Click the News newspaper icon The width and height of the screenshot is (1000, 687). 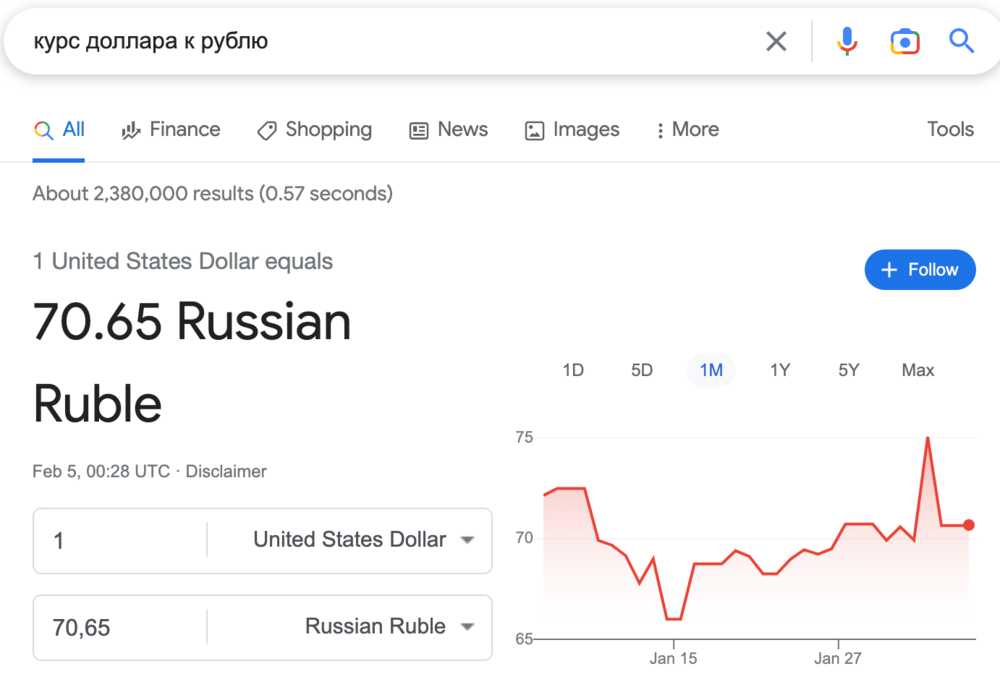coord(419,130)
